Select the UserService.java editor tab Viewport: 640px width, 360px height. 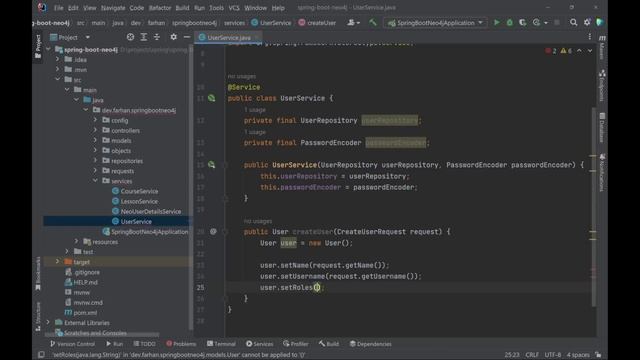click(x=229, y=37)
